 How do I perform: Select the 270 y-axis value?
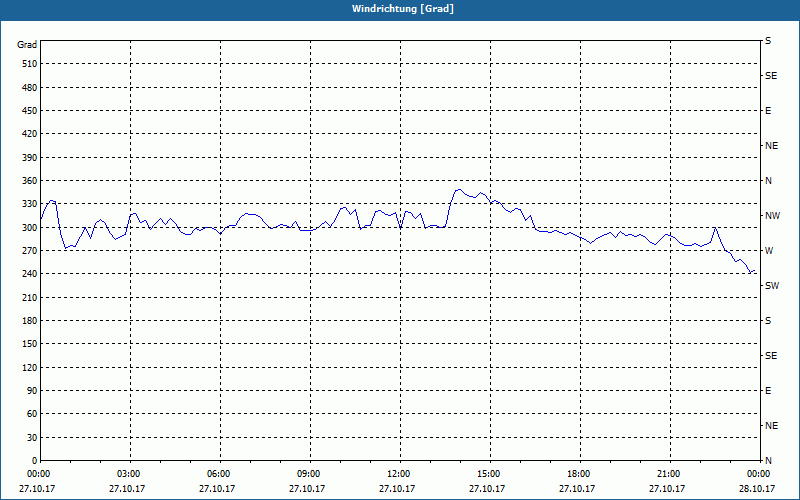click(x=30, y=251)
